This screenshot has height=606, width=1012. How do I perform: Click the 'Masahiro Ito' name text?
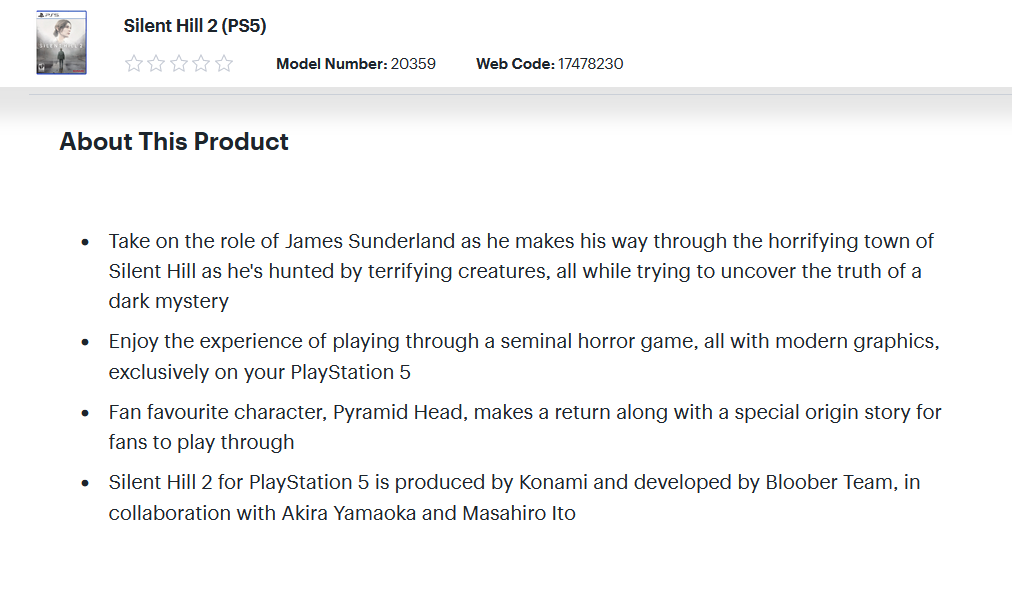point(519,513)
